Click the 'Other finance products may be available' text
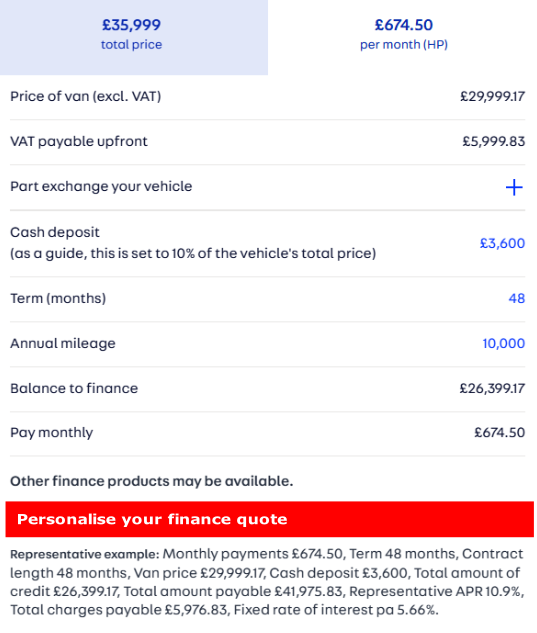This screenshot has width=537, height=633. click(x=151, y=481)
